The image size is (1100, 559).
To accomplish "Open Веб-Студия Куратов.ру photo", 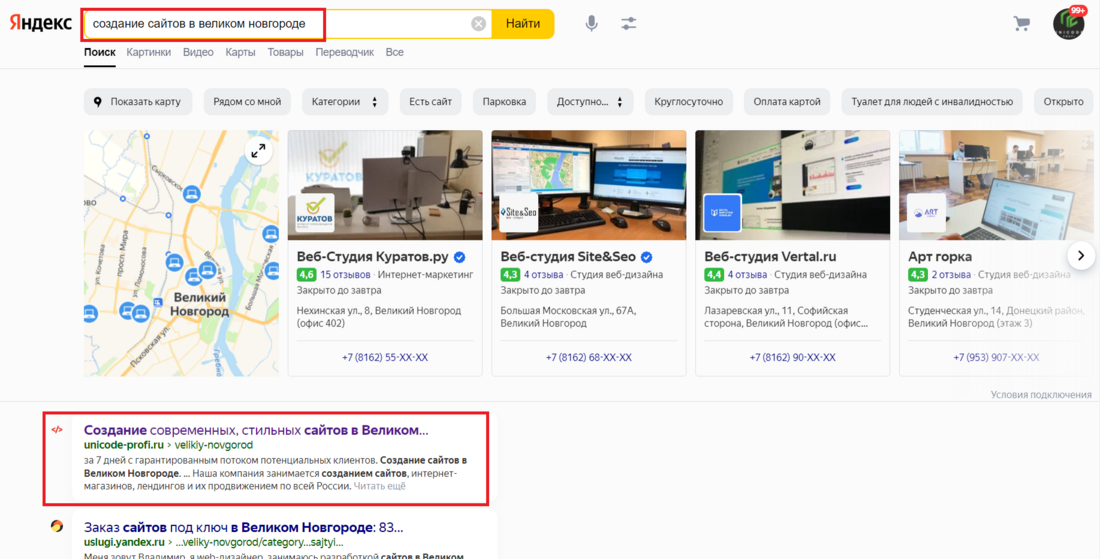I will 385,185.
